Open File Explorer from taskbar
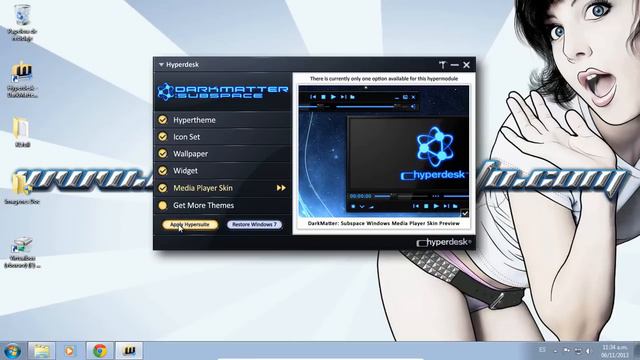 point(41,351)
